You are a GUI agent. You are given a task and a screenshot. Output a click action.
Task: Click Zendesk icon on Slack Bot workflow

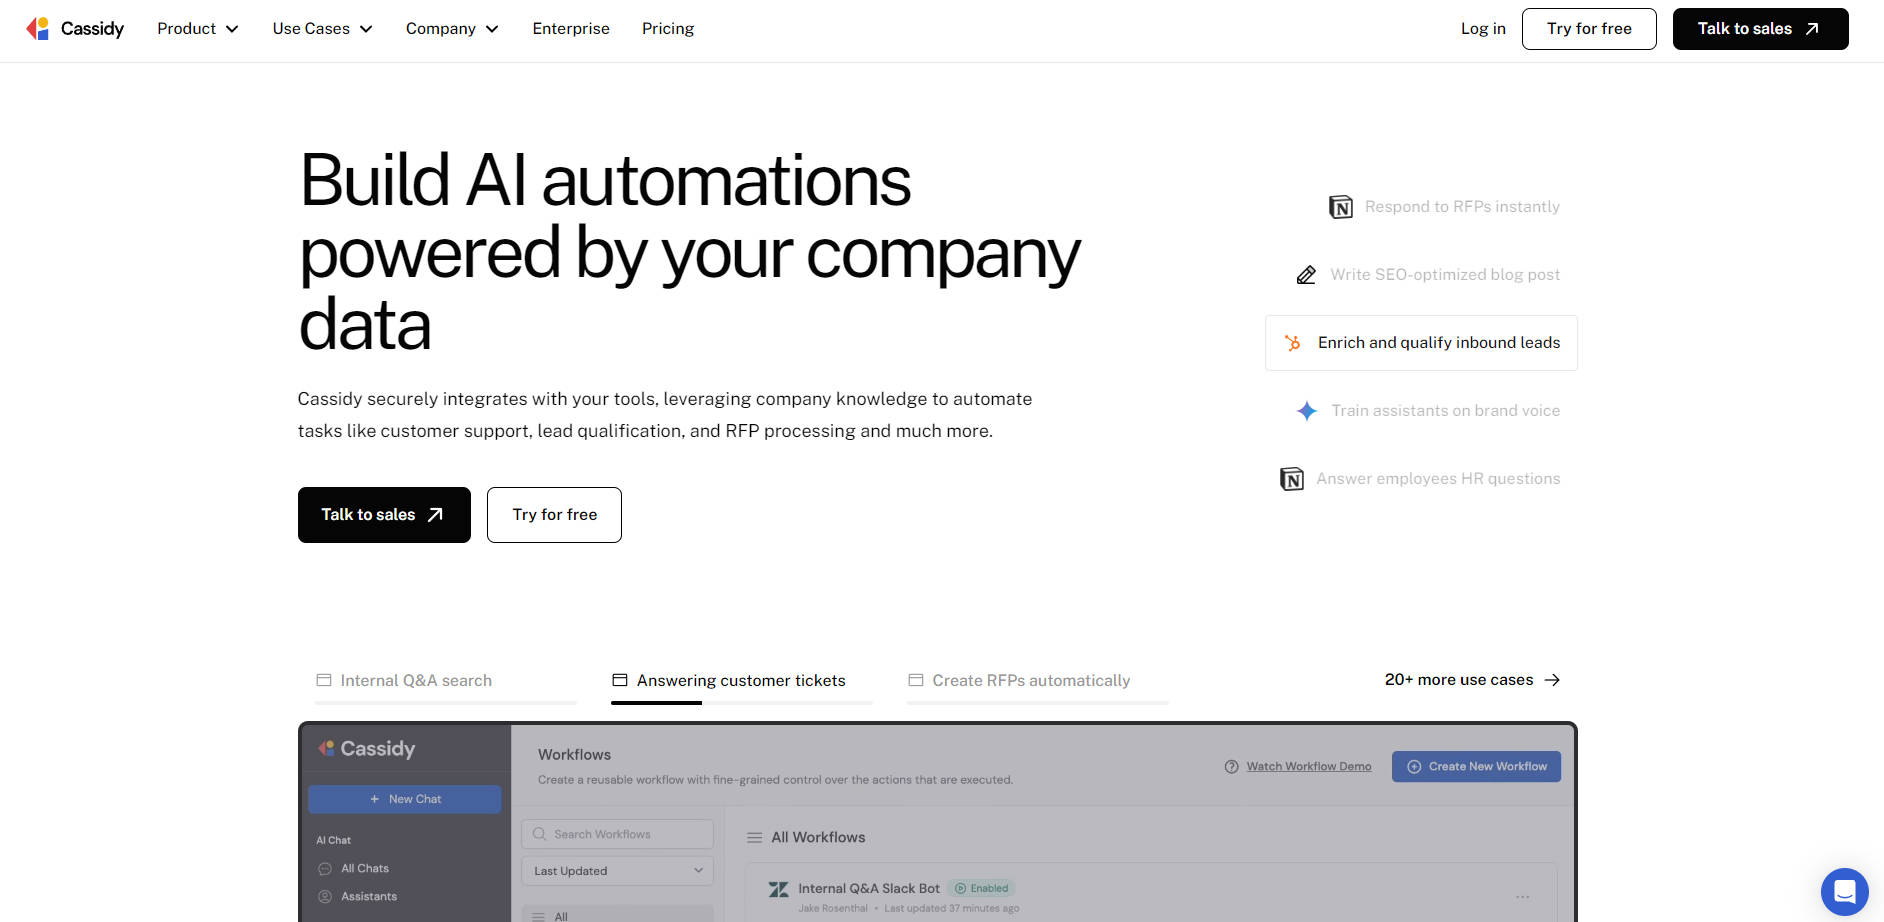click(x=778, y=889)
